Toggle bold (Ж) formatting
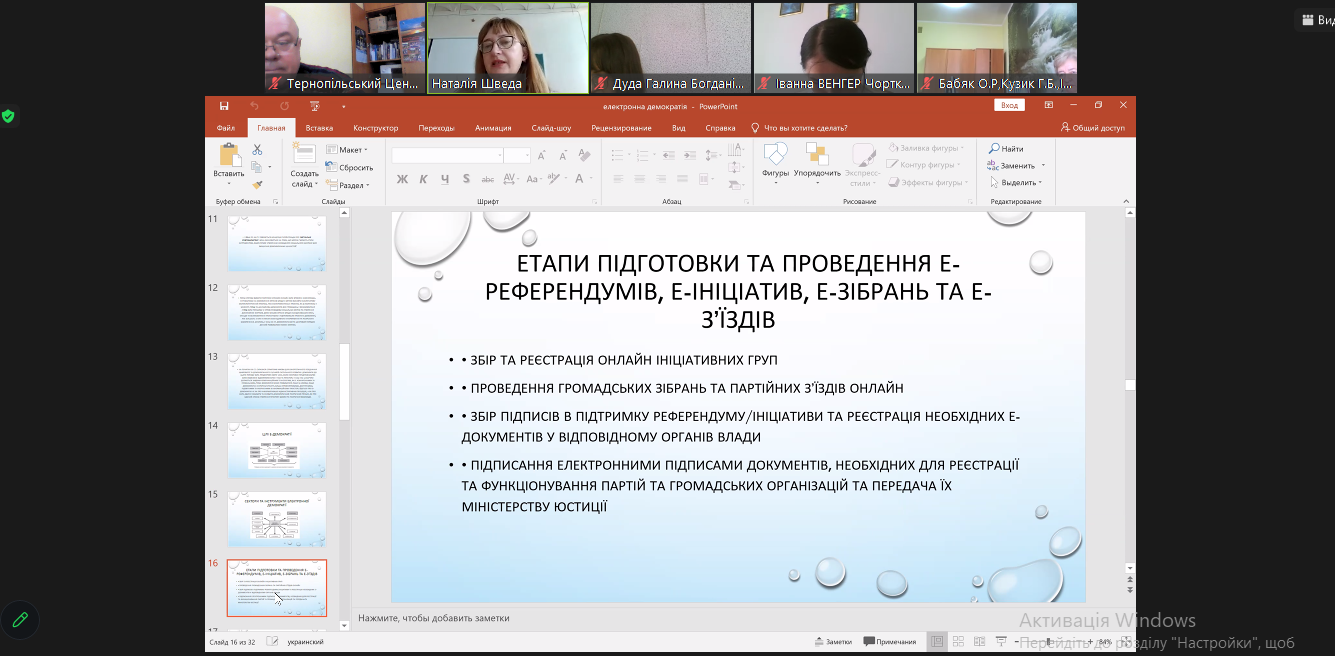Image resolution: width=1335 pixels, height=656 pixels. 402,180
